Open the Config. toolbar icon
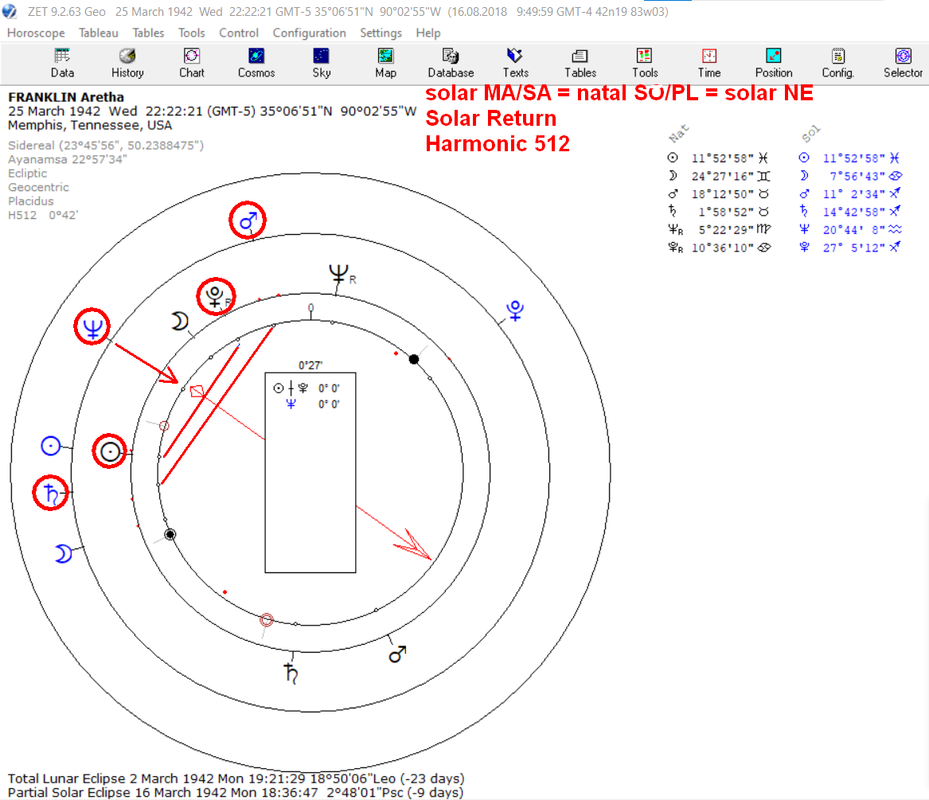This screenshot has width=929, height=800. pos(838,63)
